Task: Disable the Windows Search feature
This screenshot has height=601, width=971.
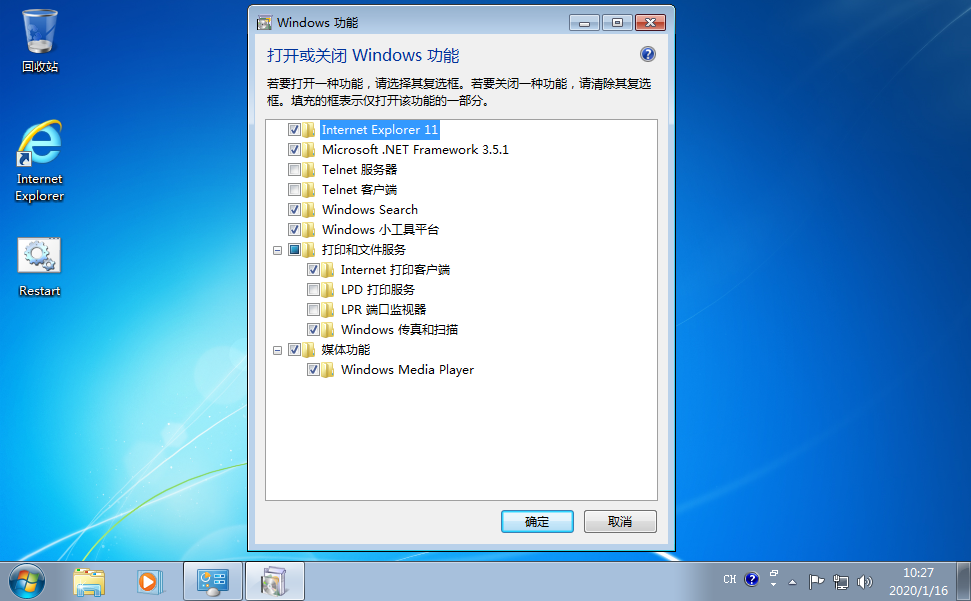Action: (x=295, y=209)
